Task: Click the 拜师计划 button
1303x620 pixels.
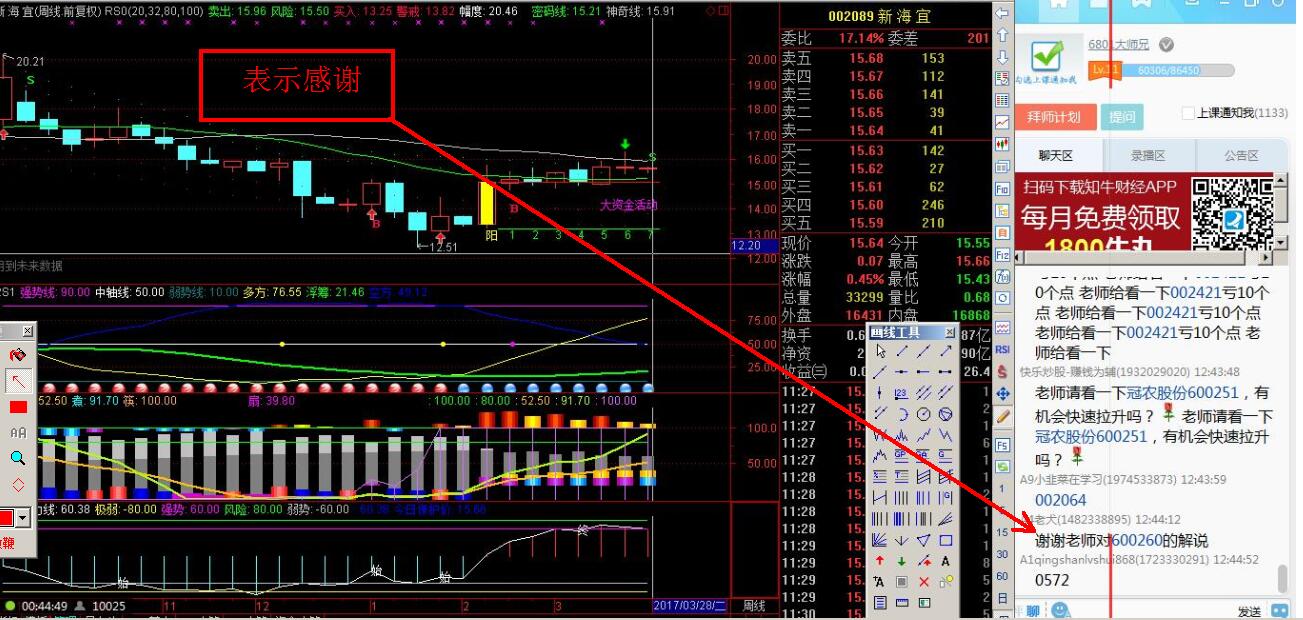Action: click(x=1054, y=117)
